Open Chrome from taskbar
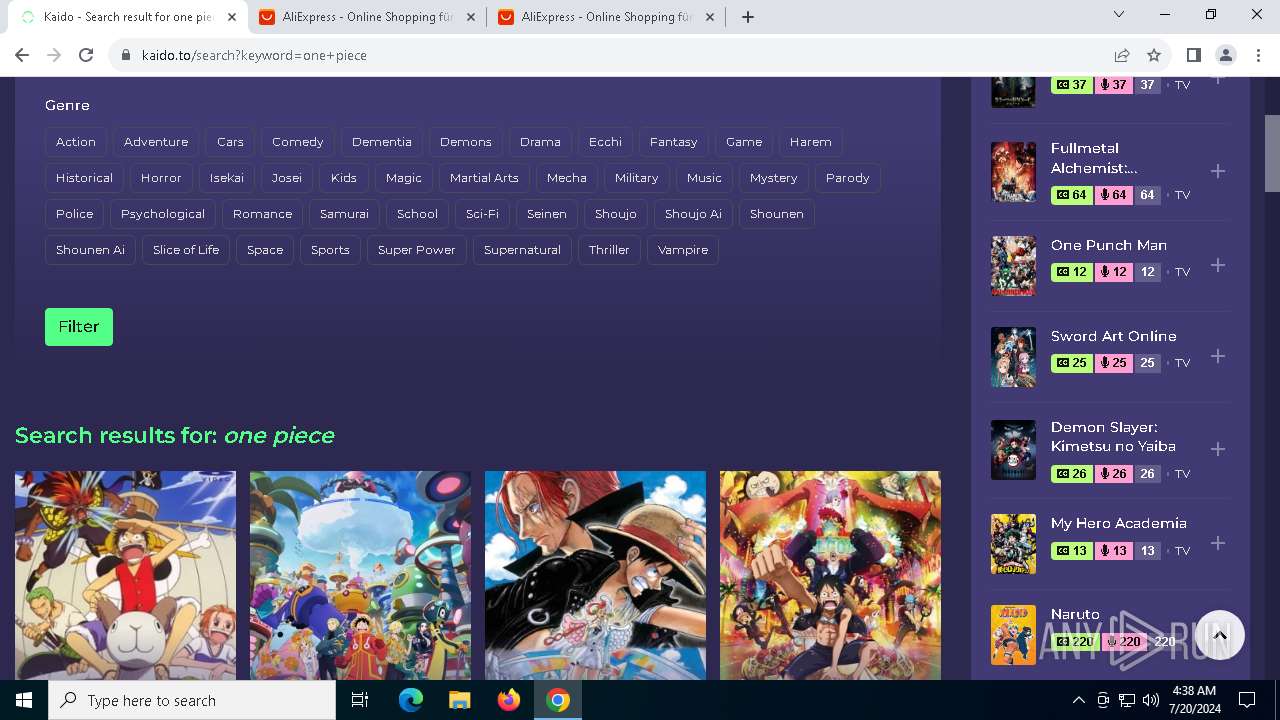This screenshot has height=720, width=1280. [x=558, y=700]
